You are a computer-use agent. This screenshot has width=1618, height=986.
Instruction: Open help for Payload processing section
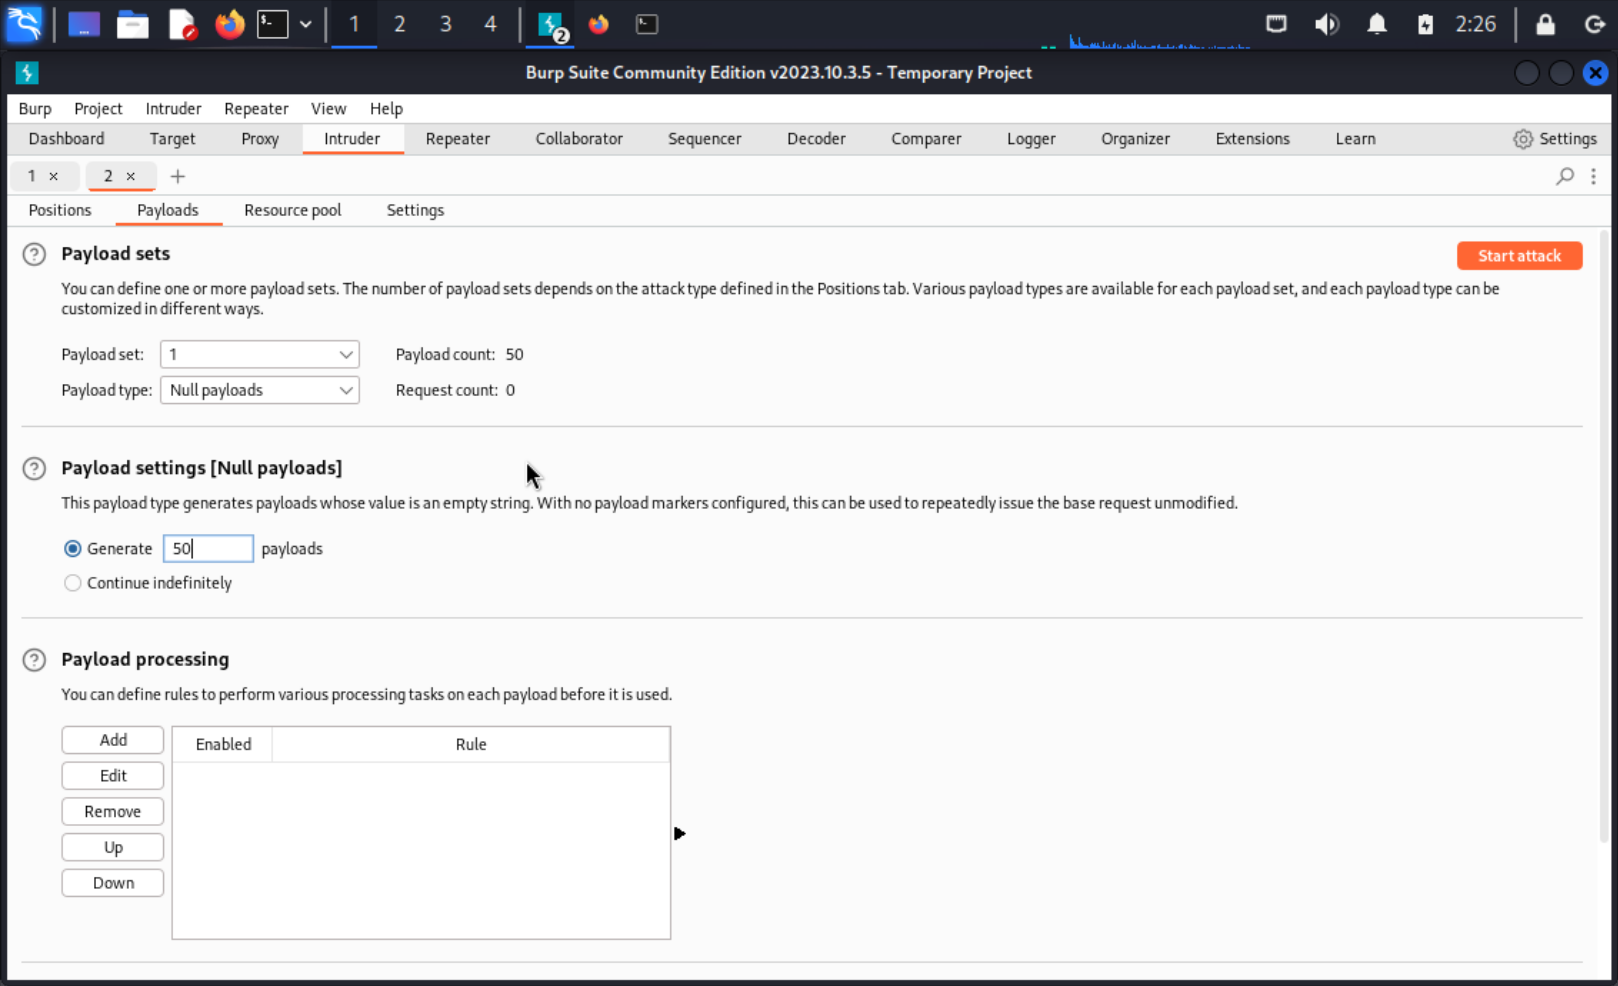click(34, 660)
